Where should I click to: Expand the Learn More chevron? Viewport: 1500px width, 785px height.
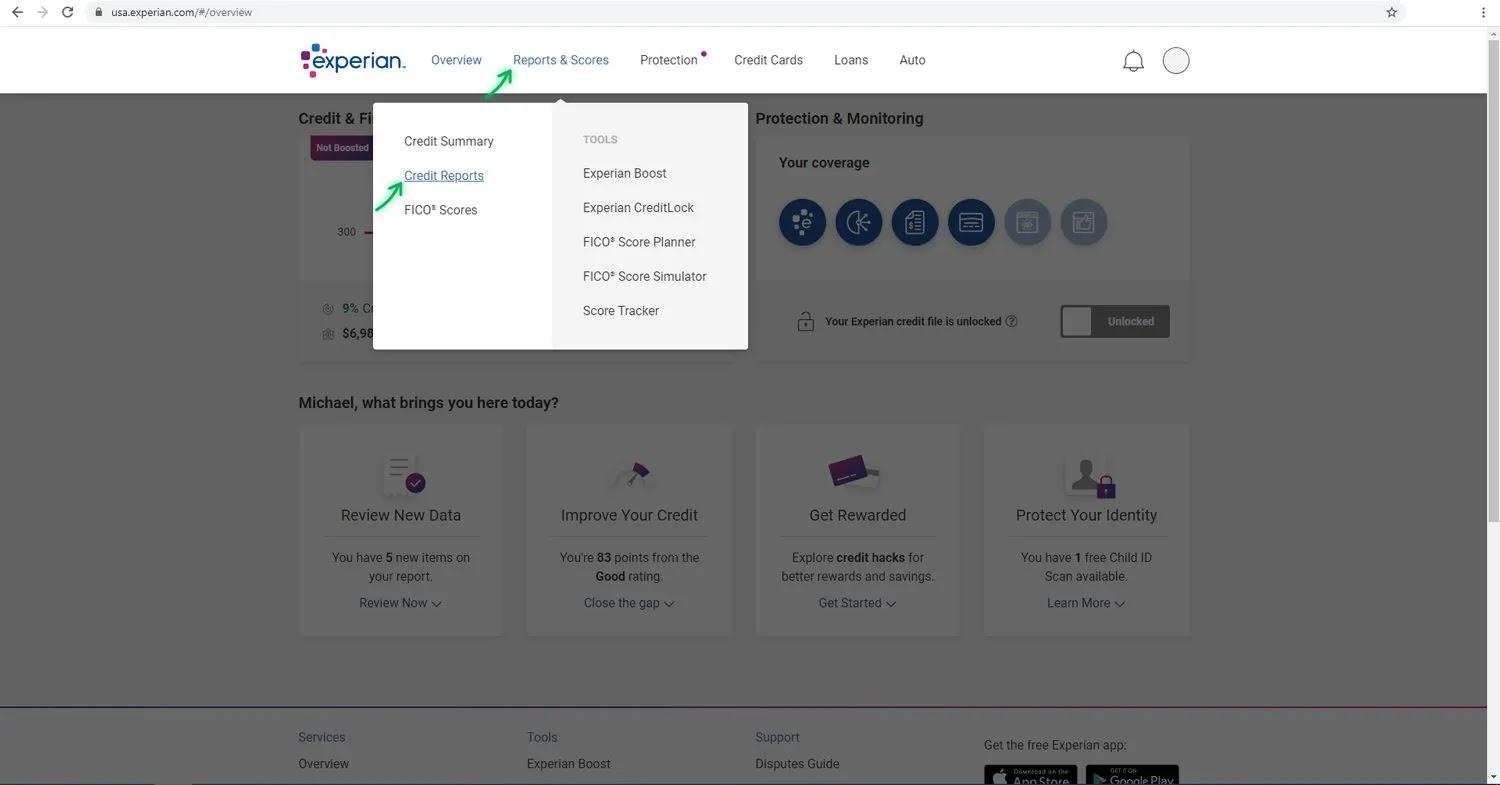(x=1120, y=604)
